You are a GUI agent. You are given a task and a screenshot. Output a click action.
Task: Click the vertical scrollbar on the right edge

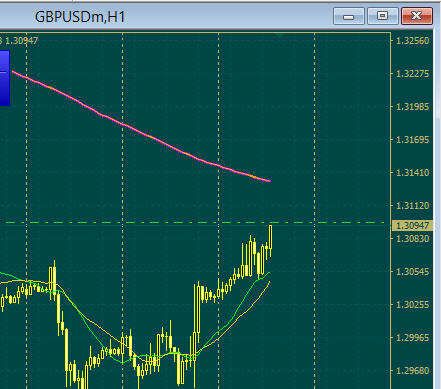[x=438, y=210]
